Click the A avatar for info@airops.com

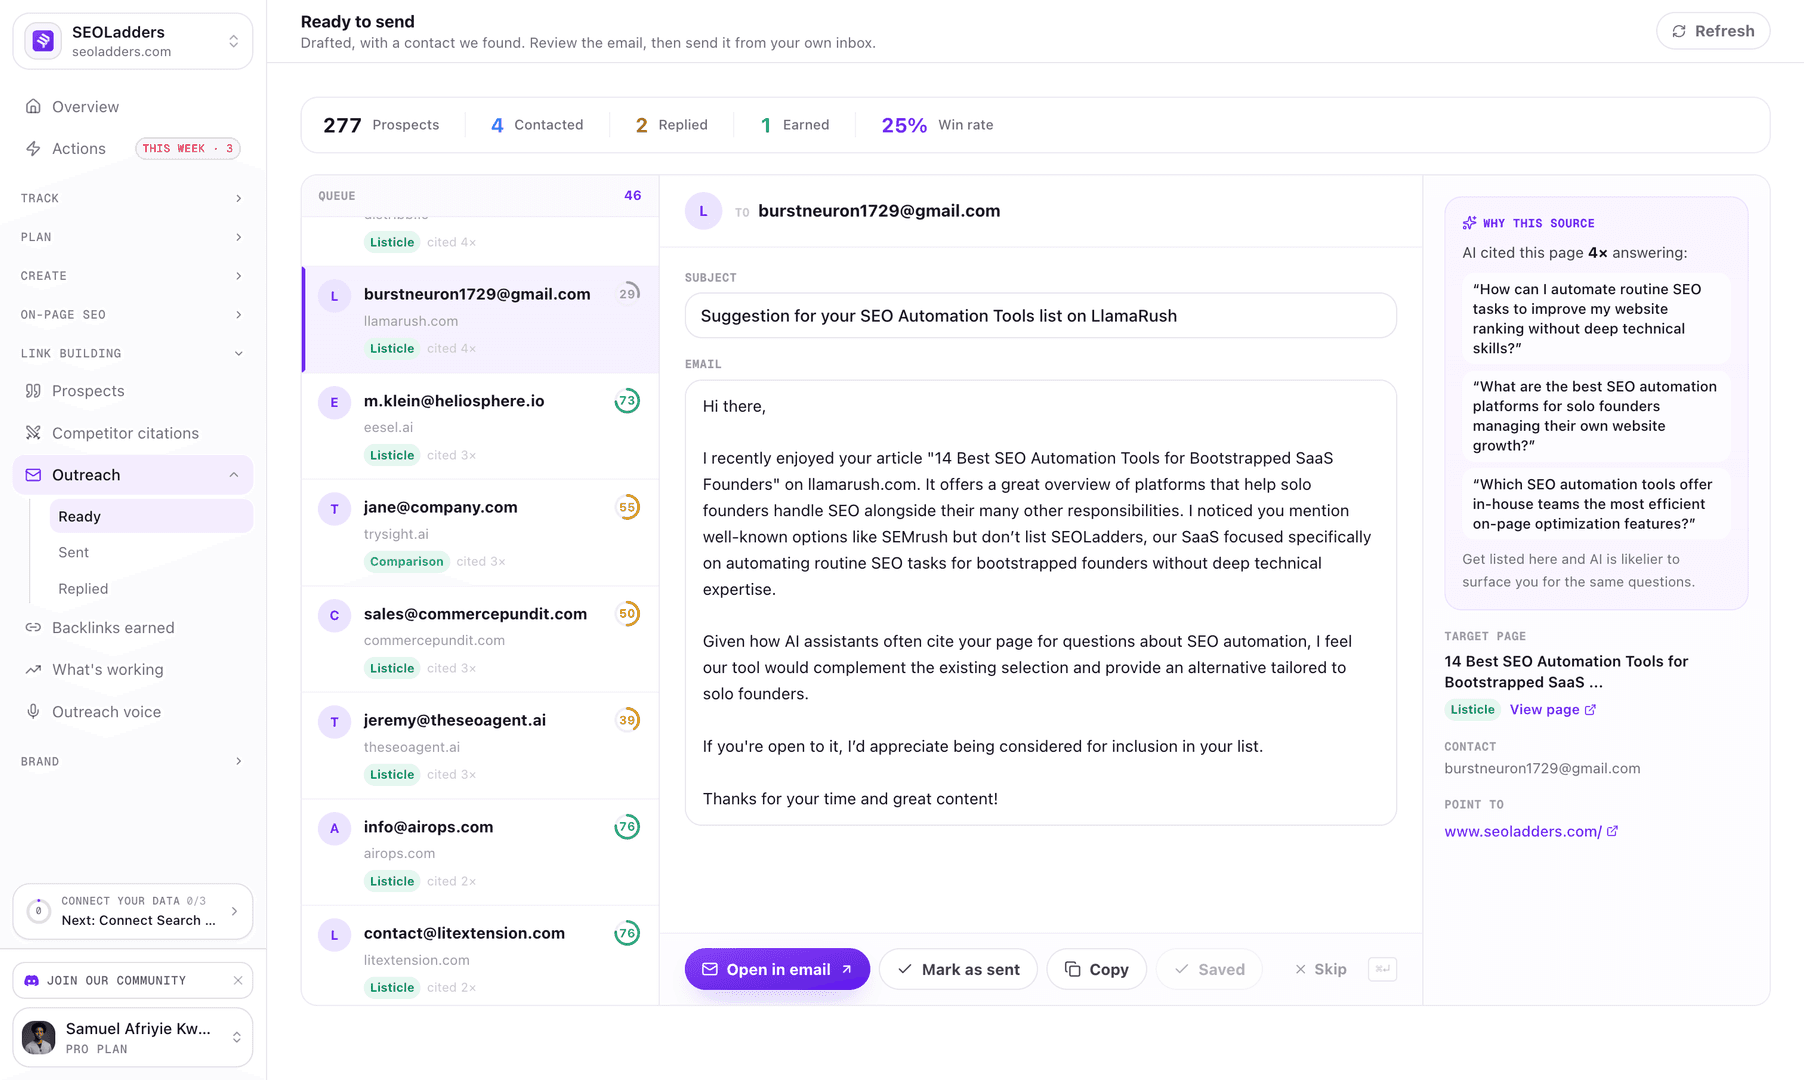click(x=334, y=829)
